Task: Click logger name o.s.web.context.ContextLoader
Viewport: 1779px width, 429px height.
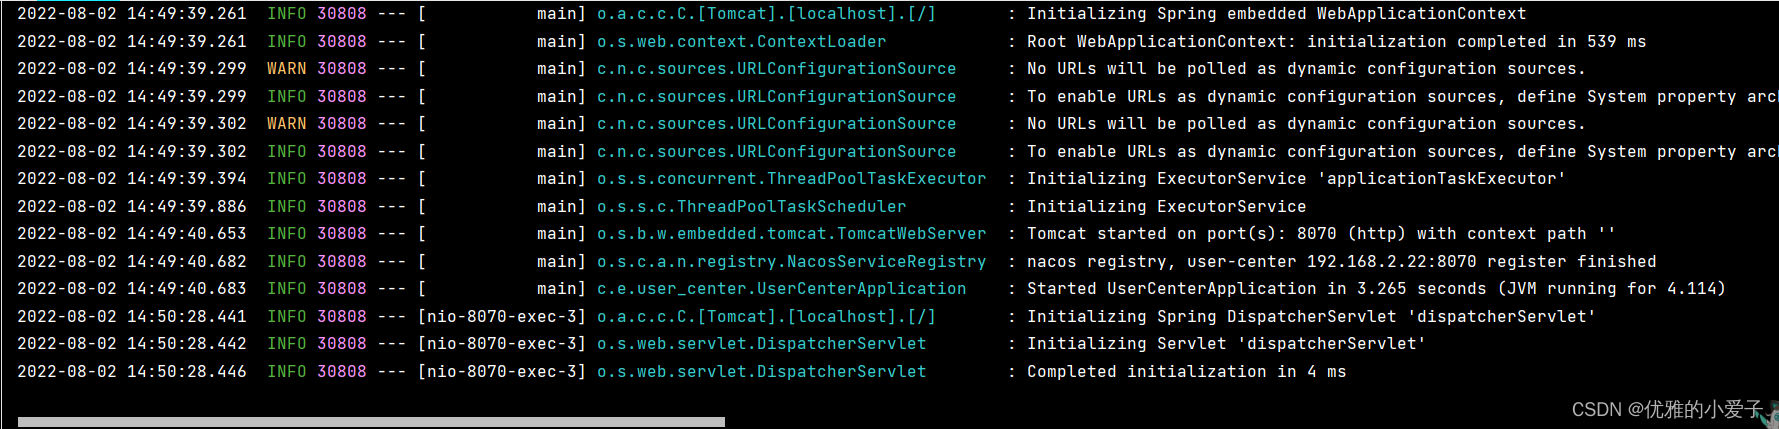Action: (741, 42)
